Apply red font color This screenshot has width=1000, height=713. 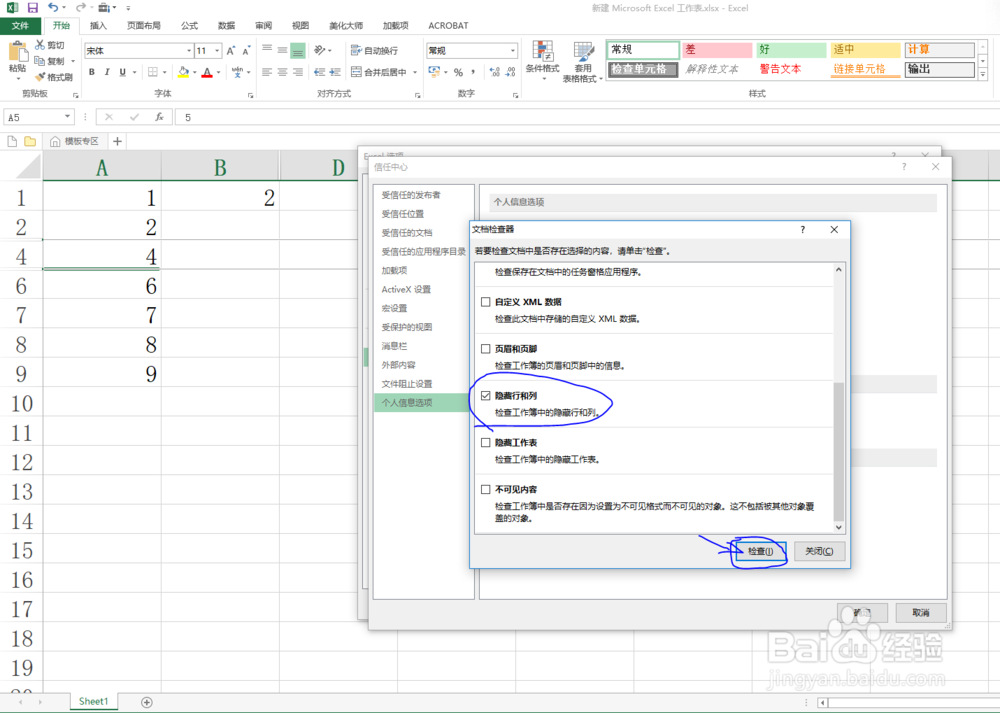207,72
